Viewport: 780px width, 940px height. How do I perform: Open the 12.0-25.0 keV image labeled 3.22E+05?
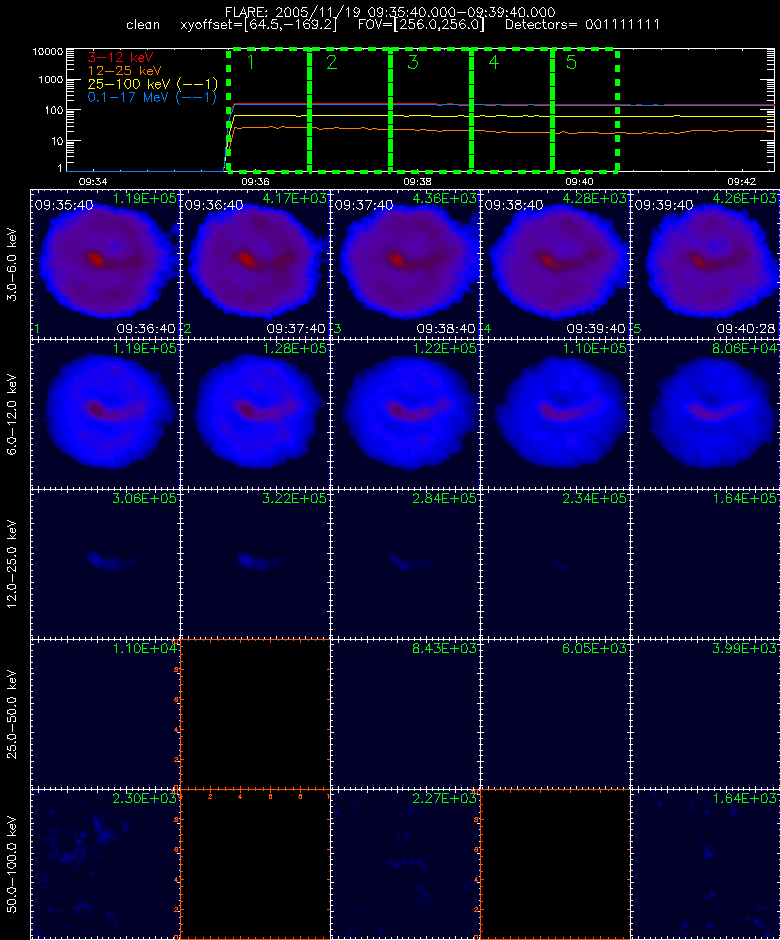(255, 564)
